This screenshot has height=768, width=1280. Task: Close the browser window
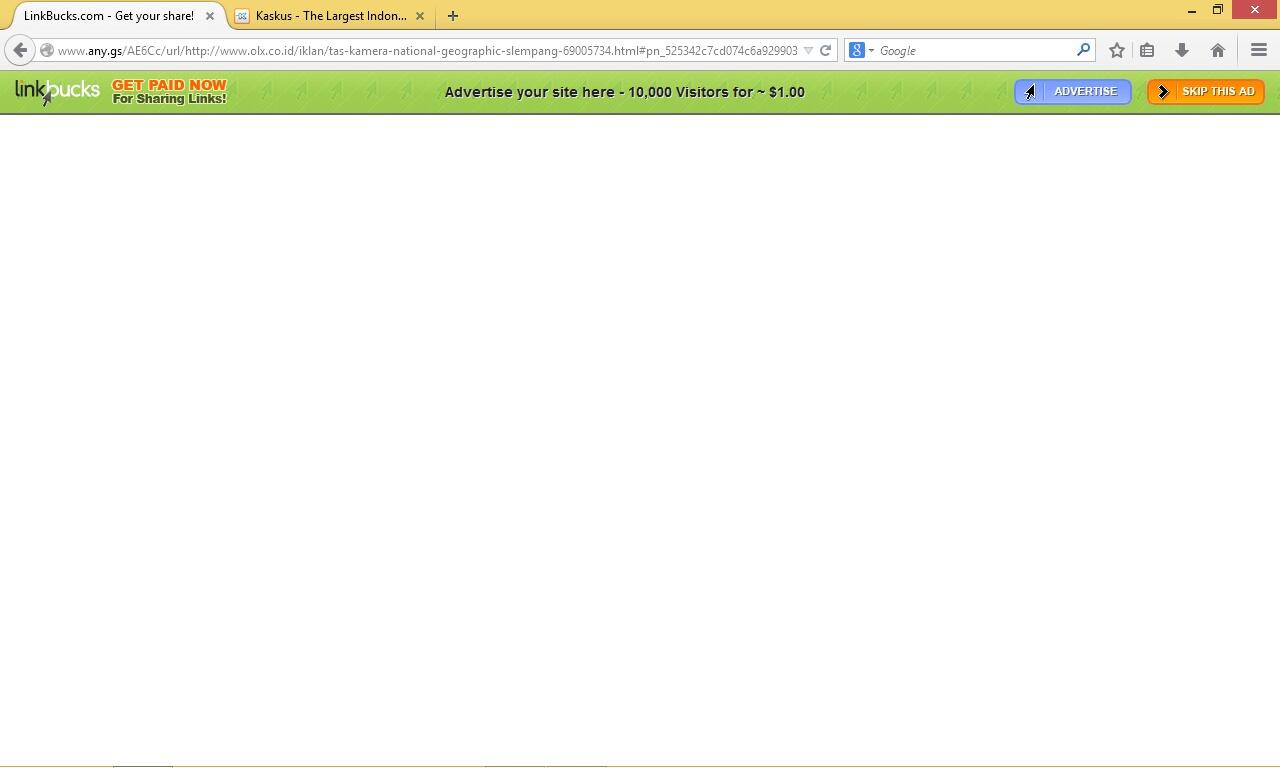click(x=1255, y=10)
